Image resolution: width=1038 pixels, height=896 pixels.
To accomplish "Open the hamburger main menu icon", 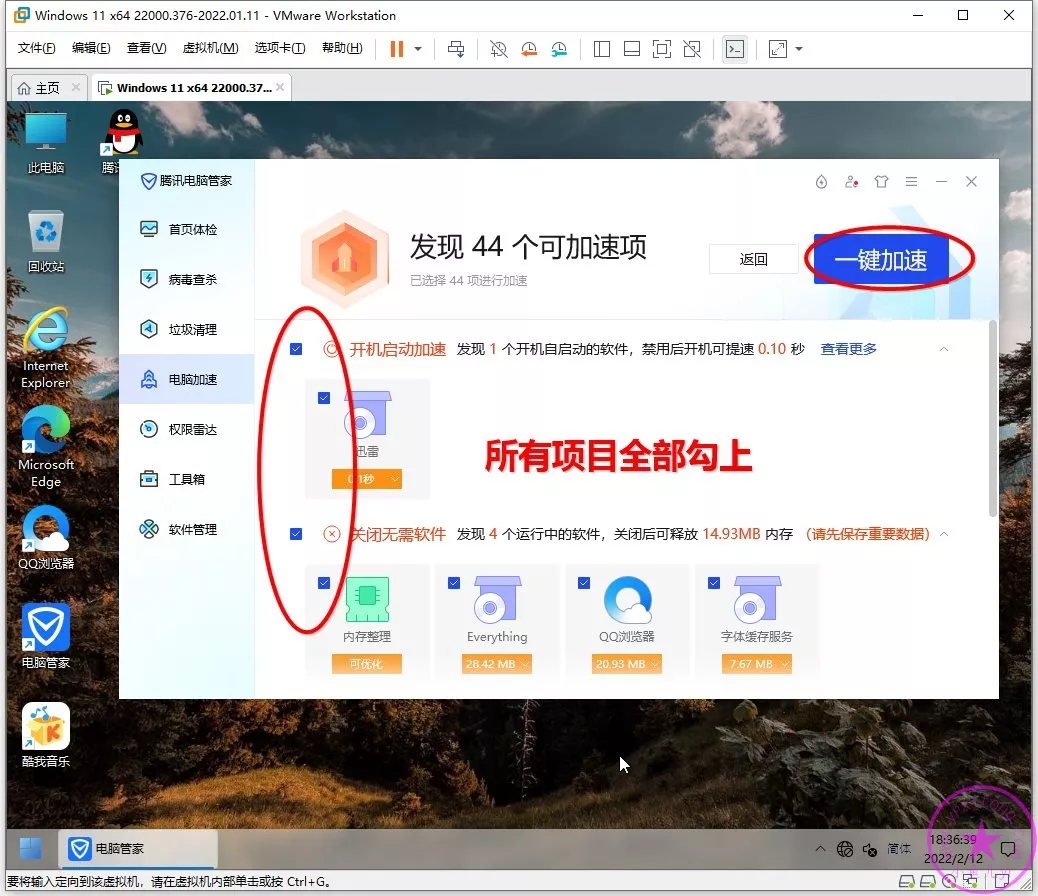I will click(x=911, y=182).
